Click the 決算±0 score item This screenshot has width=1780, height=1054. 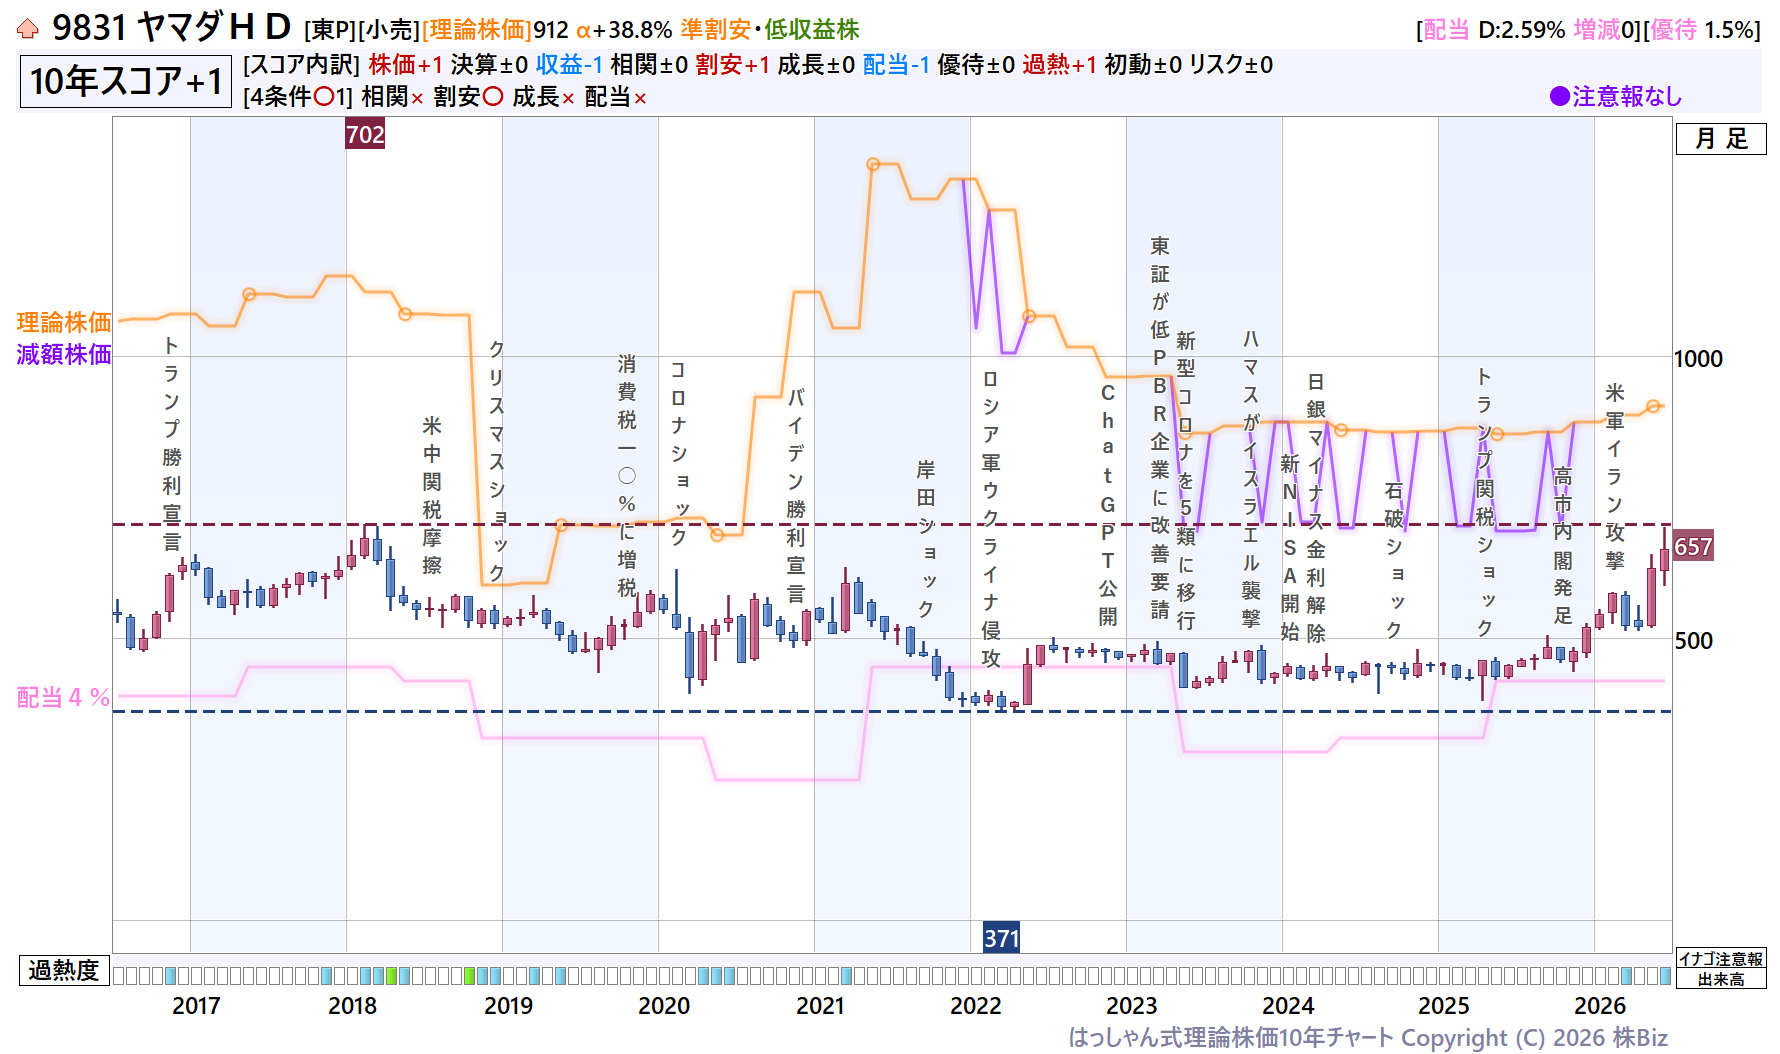pyautogui.click(x=489, y=65)
